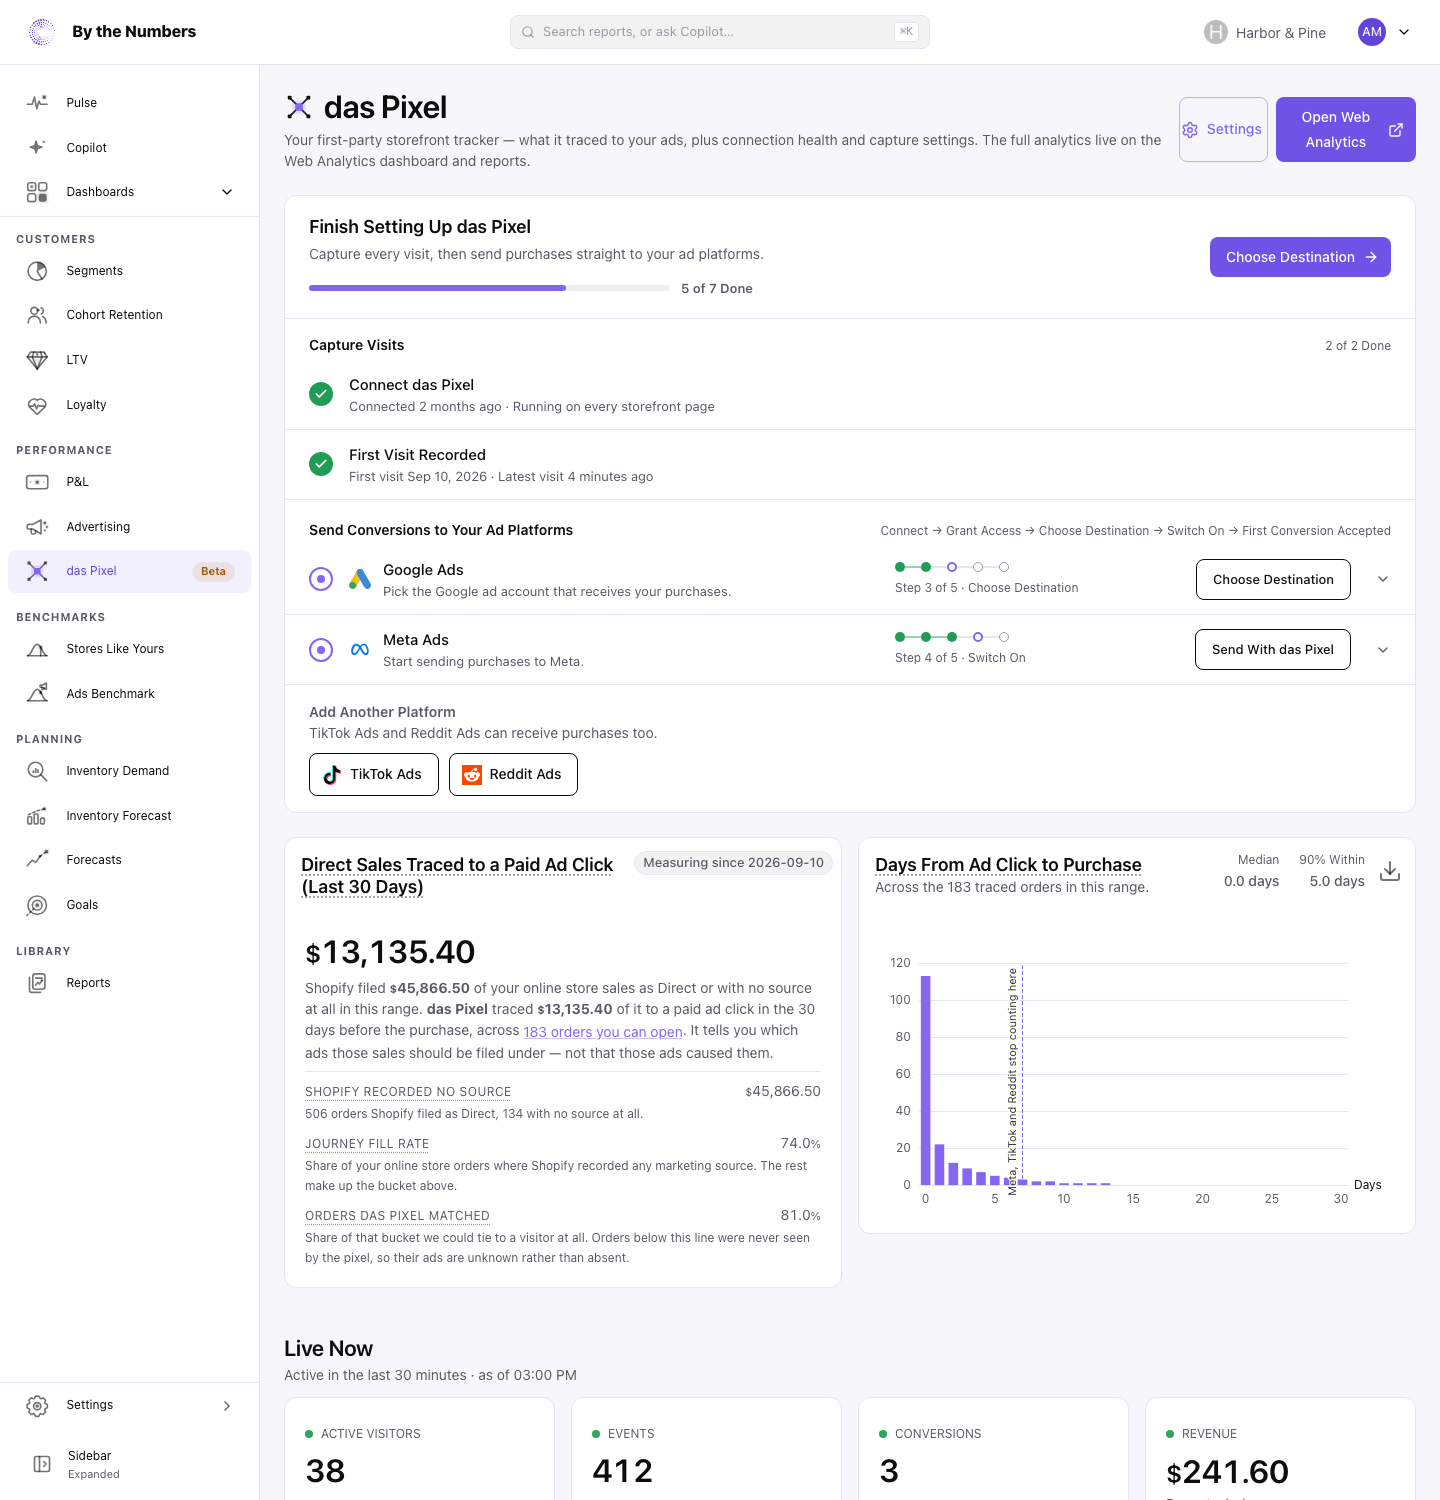The image size is (1440, 1500).
Task: Select das Pixel Beta menu item
Action: [x=129, y=571]
